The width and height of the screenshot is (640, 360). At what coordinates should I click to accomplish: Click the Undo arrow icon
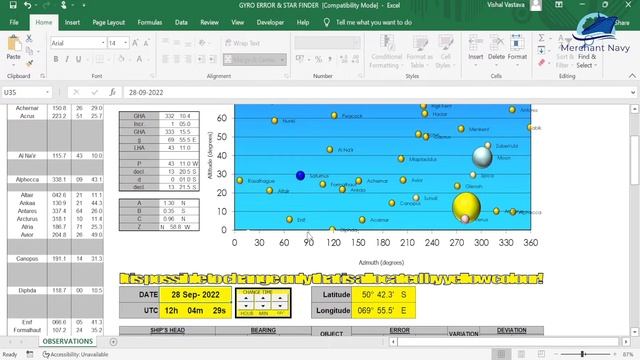27,5
